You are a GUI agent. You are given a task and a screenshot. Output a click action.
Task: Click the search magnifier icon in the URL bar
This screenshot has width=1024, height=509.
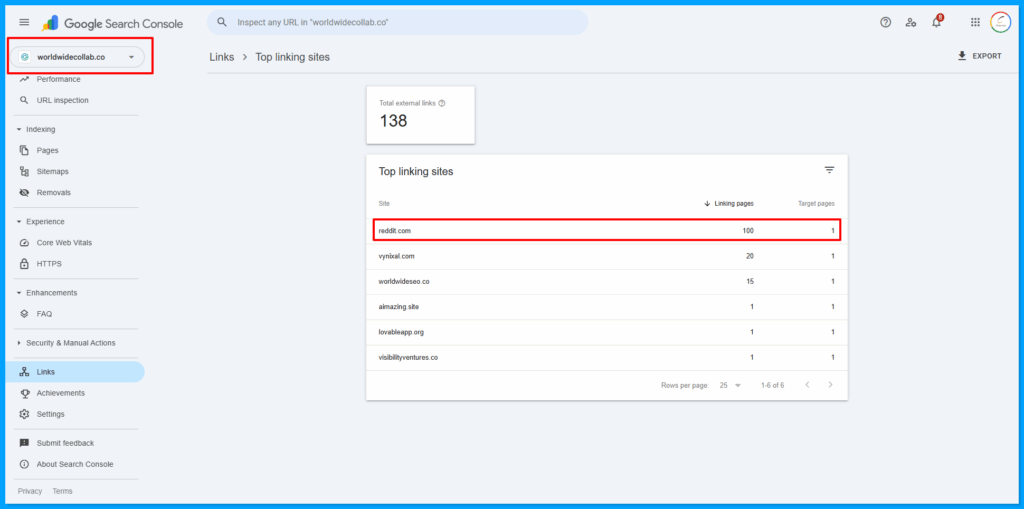(x=222, y=22)
